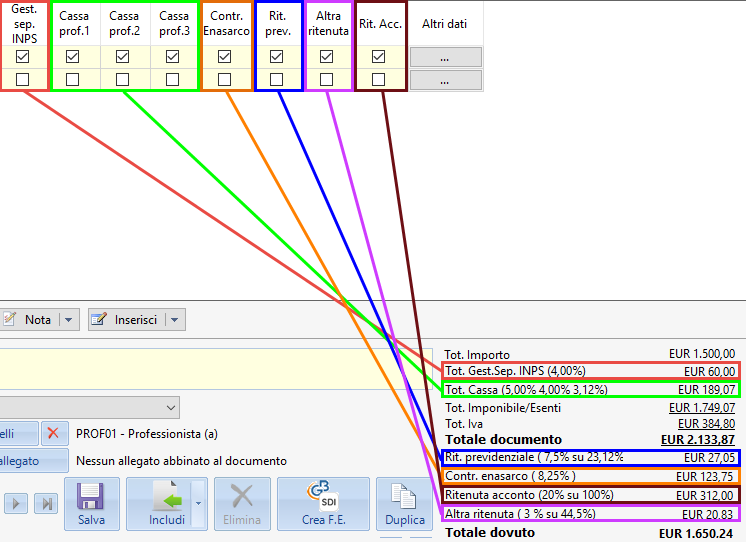
Task: Check Rit. prev. in second row
Action: tap(276, 79)
